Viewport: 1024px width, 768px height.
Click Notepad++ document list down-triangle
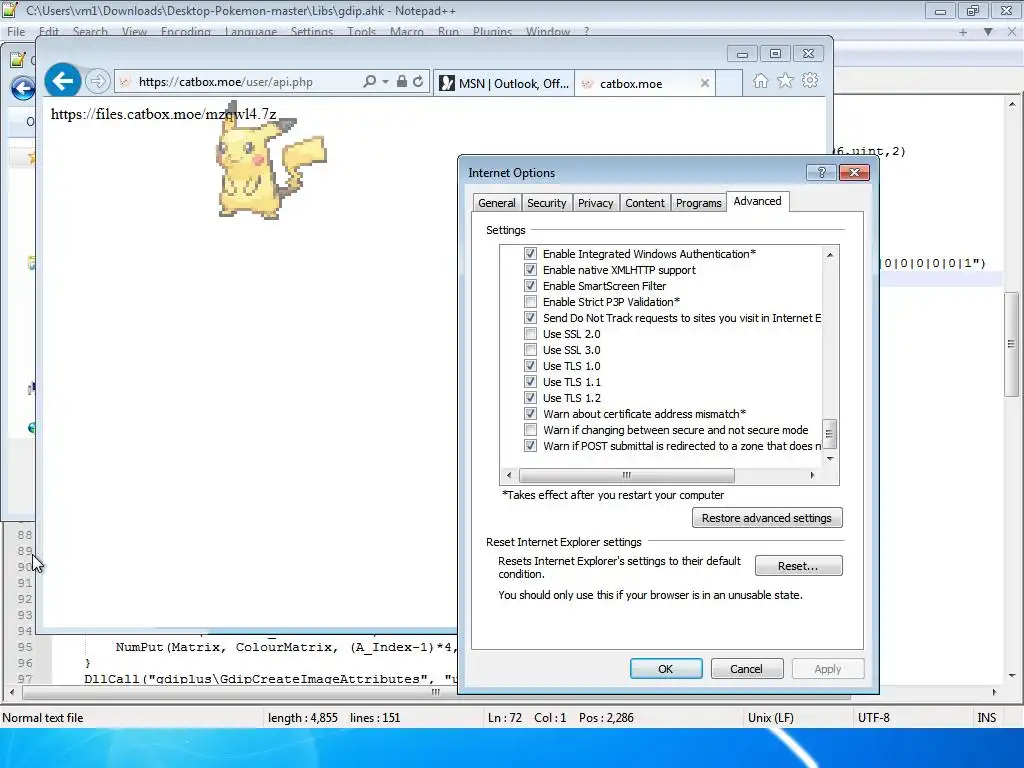point(988,31)
